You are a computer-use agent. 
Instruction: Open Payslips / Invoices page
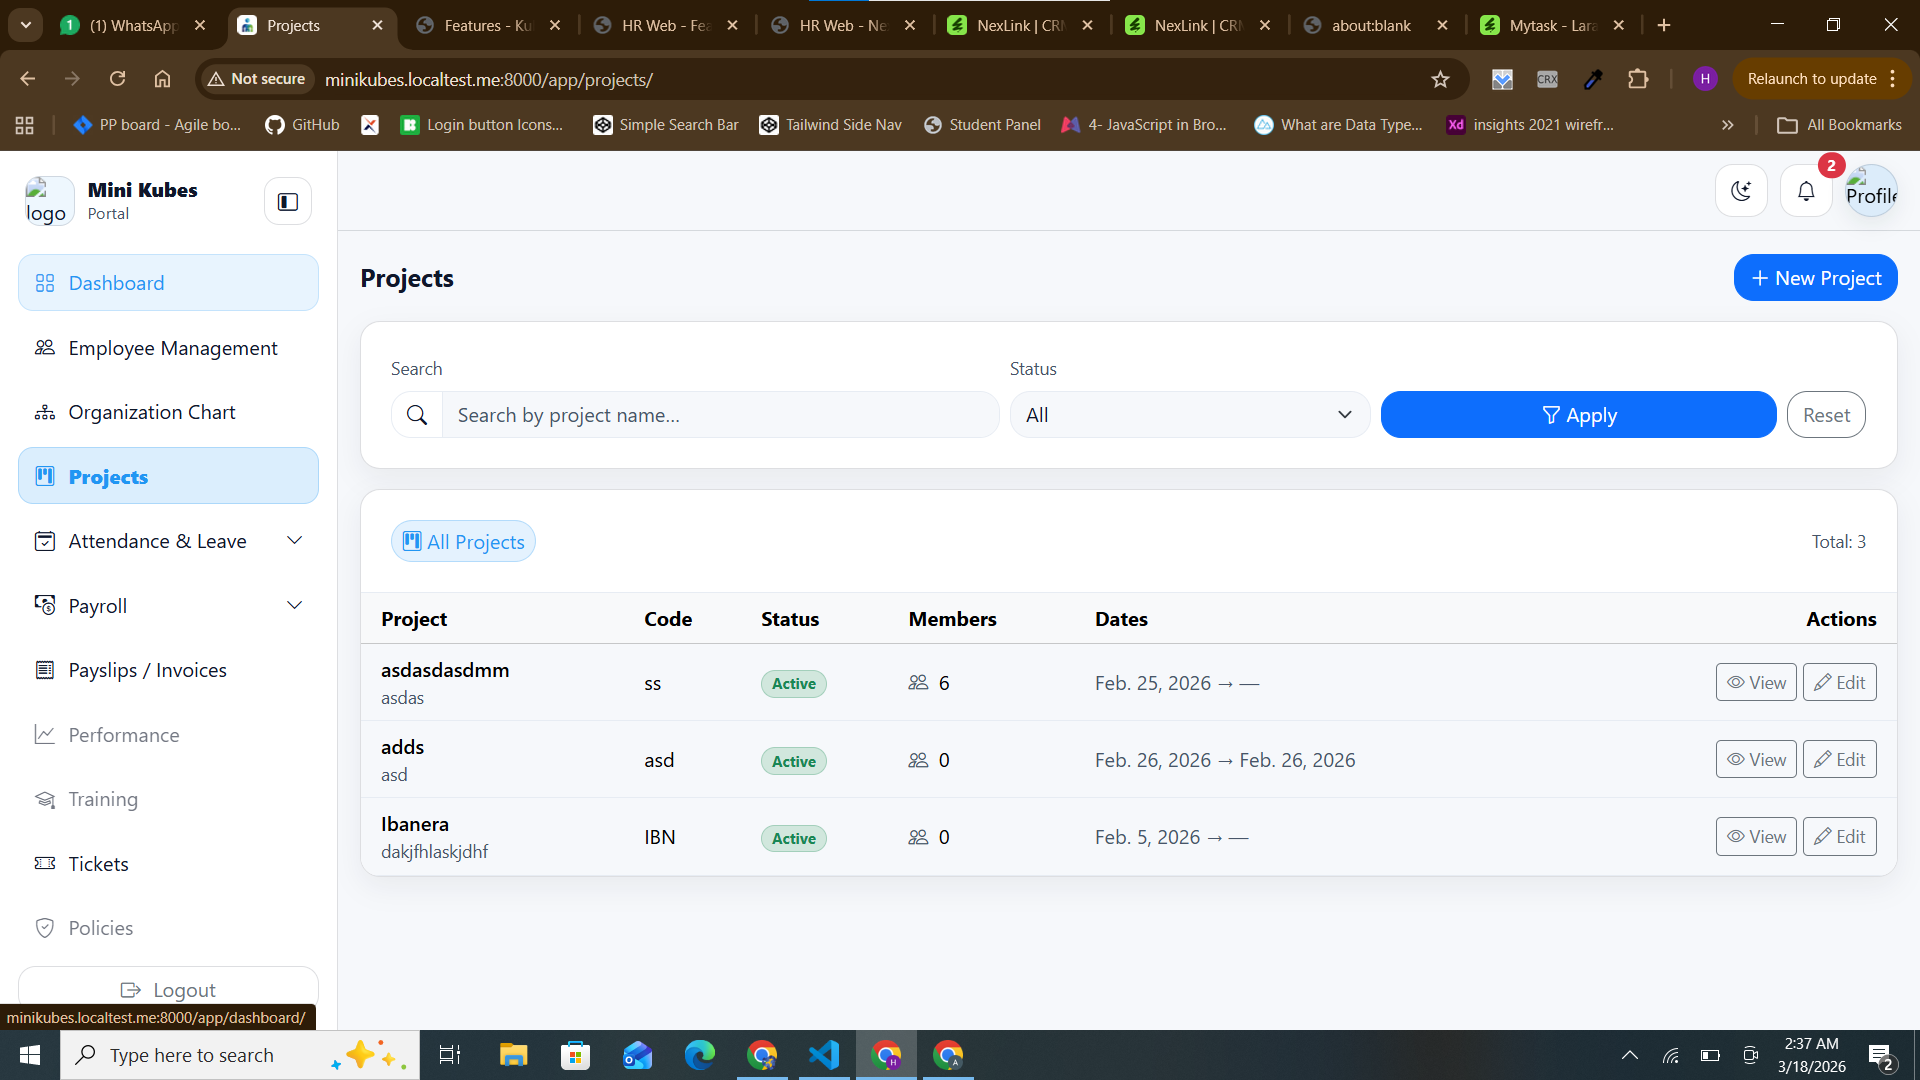point(147,670)
